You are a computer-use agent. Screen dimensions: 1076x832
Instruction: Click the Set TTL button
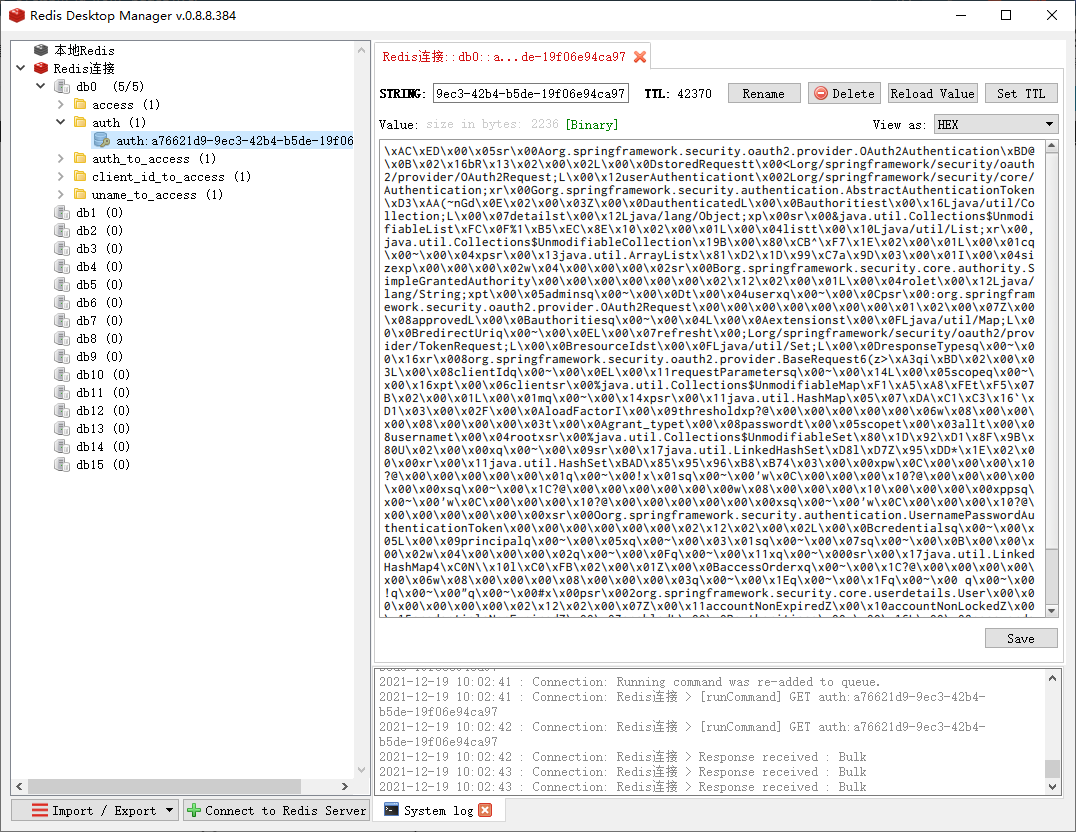tap(1021, 93)
